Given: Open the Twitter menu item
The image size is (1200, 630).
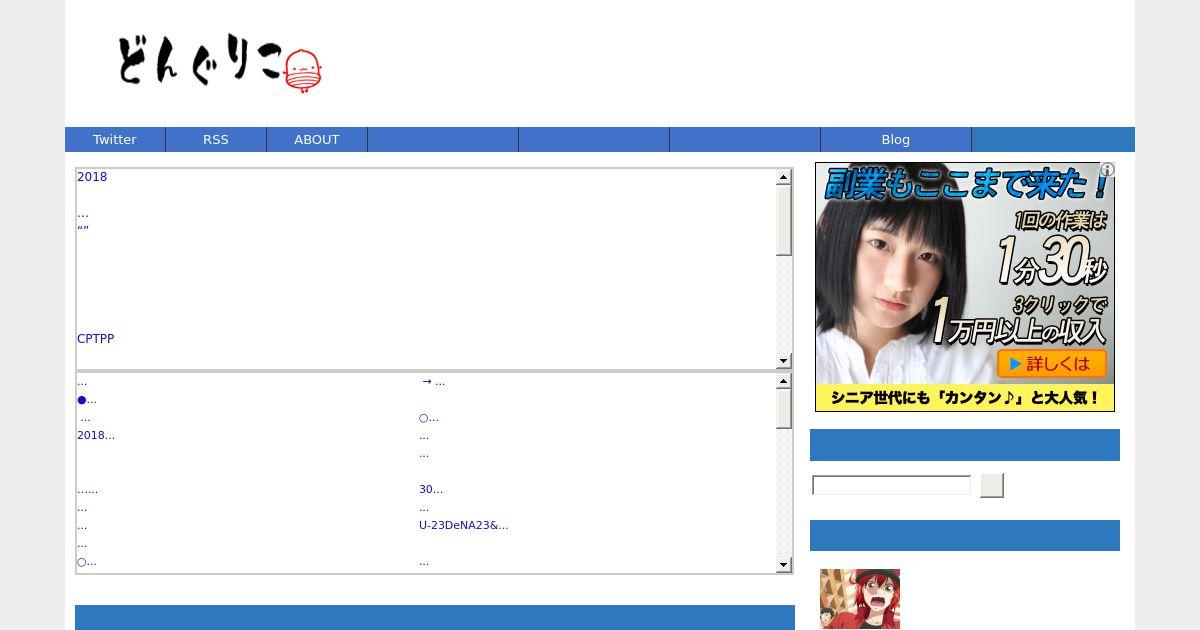Looking at the screenshot, I should tap(115, 140).
